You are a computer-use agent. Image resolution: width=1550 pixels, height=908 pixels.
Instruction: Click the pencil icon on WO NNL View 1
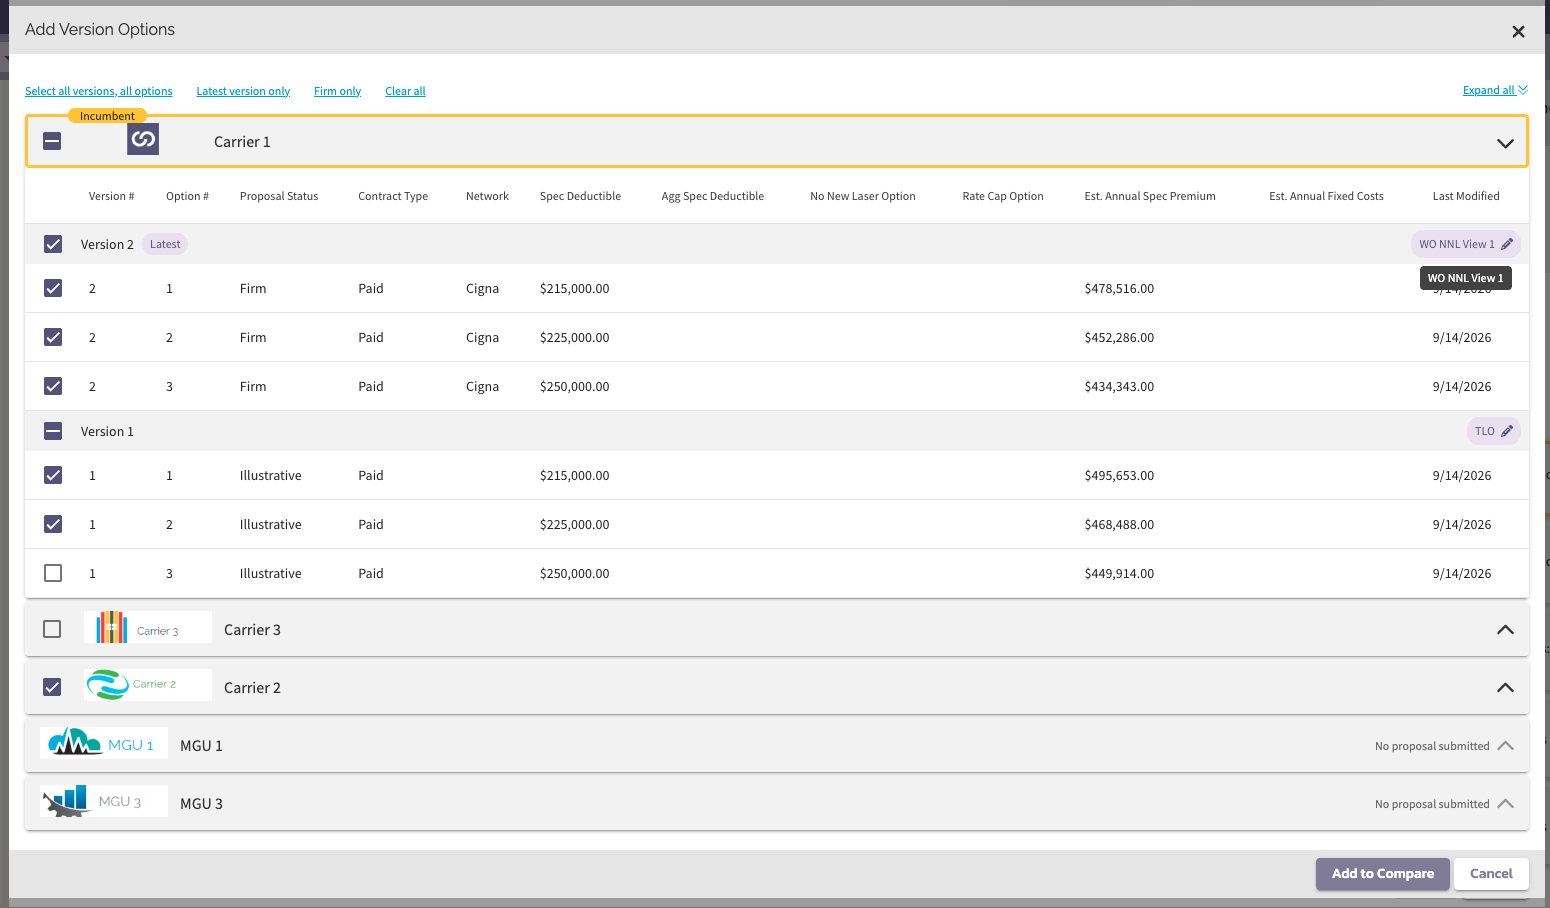[x=1507, y=244]
